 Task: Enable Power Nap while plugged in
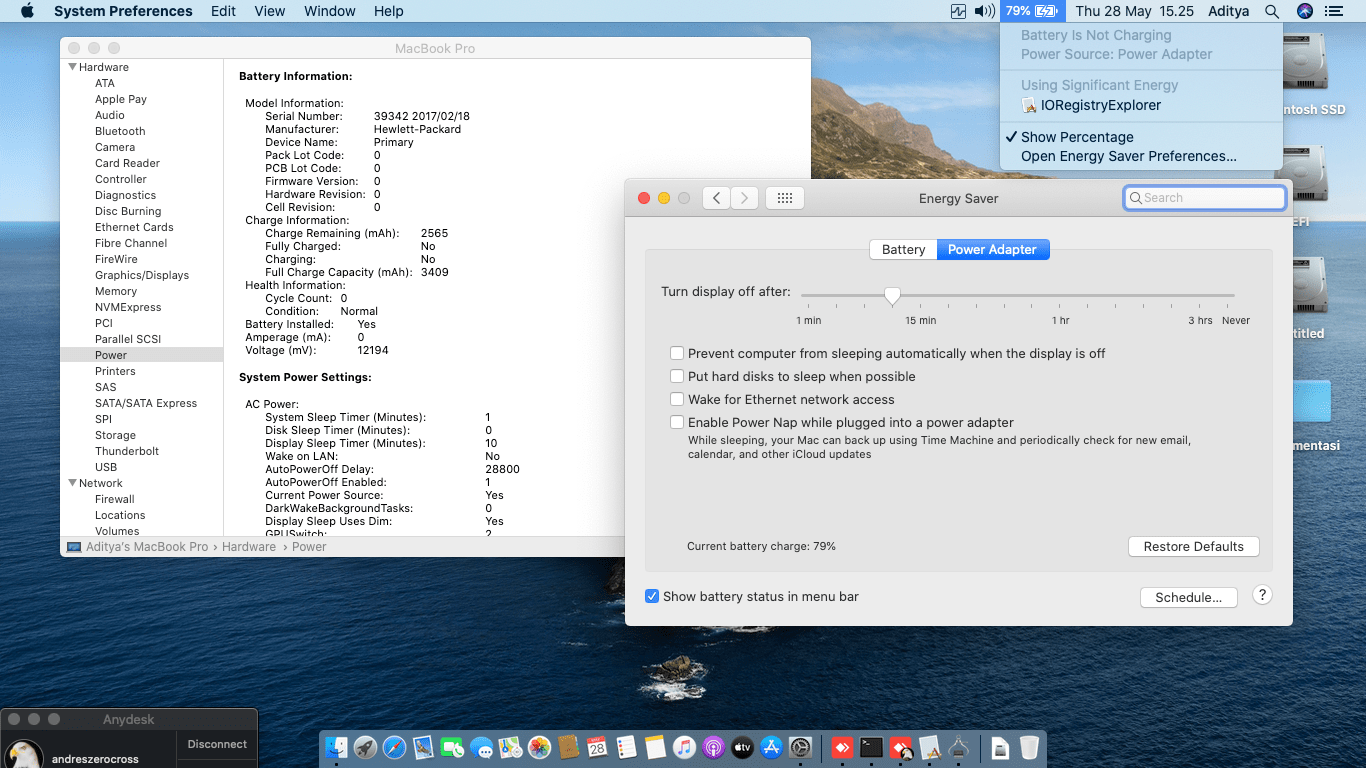(x=677, y=422)
